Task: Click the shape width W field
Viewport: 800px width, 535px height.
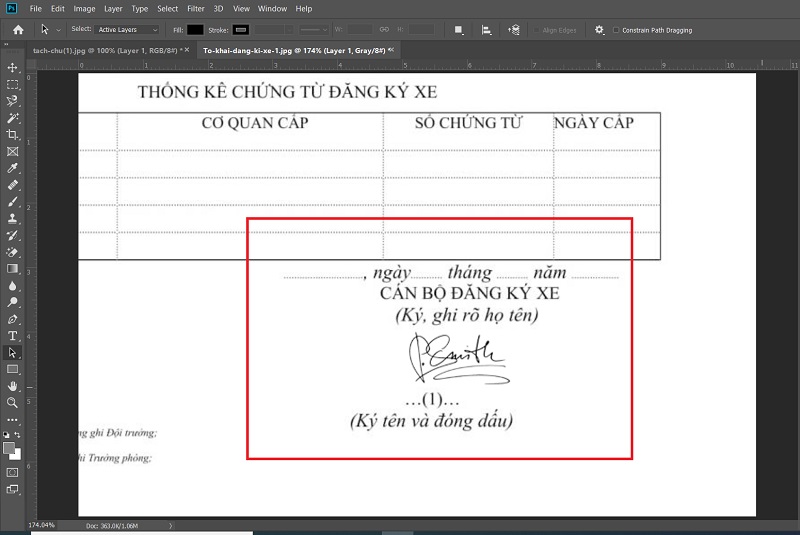Action: 360,30
